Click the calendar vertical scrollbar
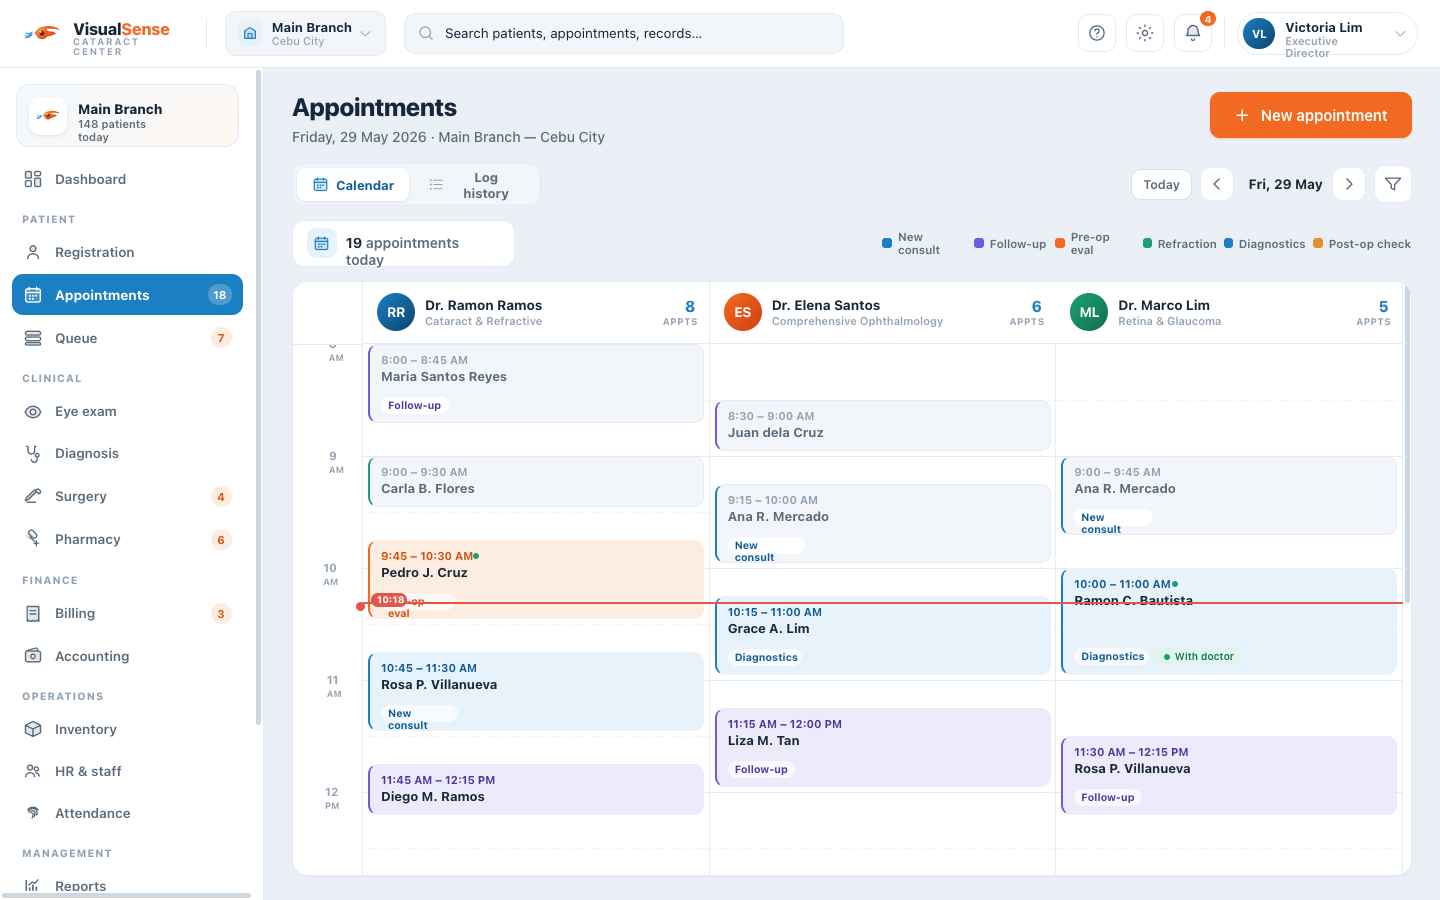 coord(1407,443)
